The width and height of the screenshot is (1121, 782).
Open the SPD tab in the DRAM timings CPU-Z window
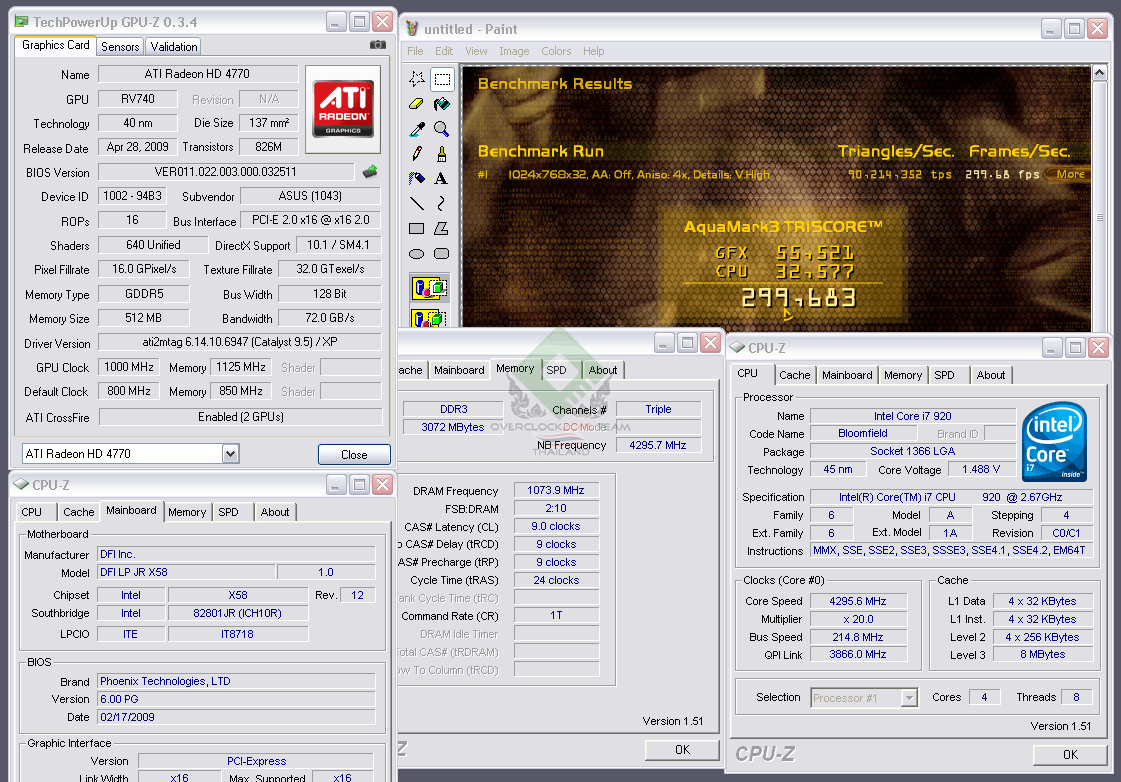[556, 370]
